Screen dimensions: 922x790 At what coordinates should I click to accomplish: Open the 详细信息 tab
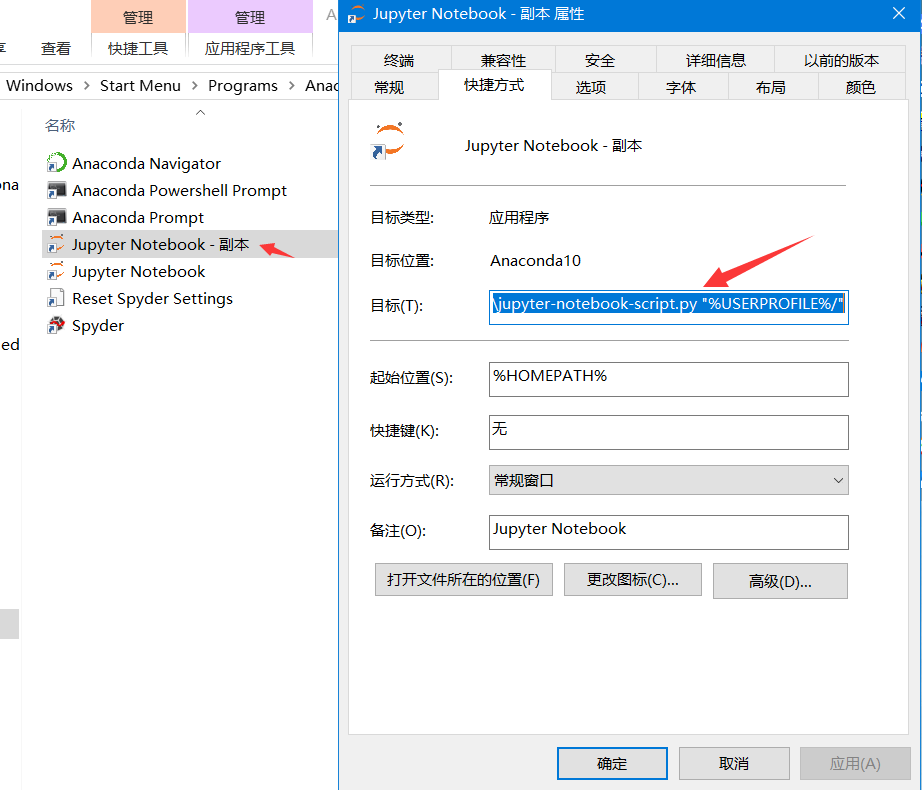tap(716, 60)
